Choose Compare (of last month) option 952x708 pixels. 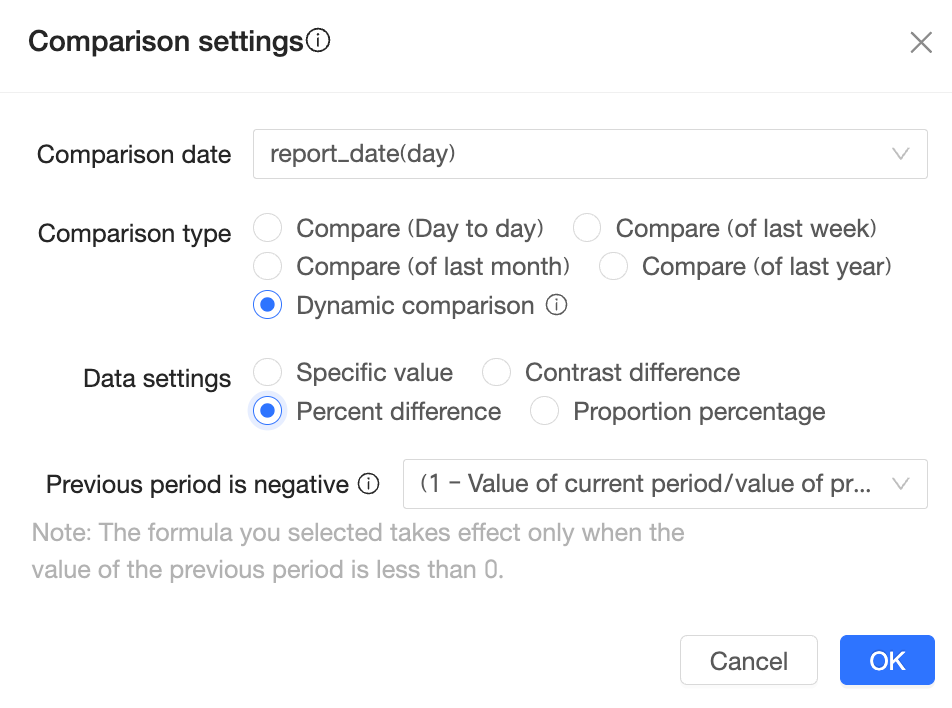[268, 267]
